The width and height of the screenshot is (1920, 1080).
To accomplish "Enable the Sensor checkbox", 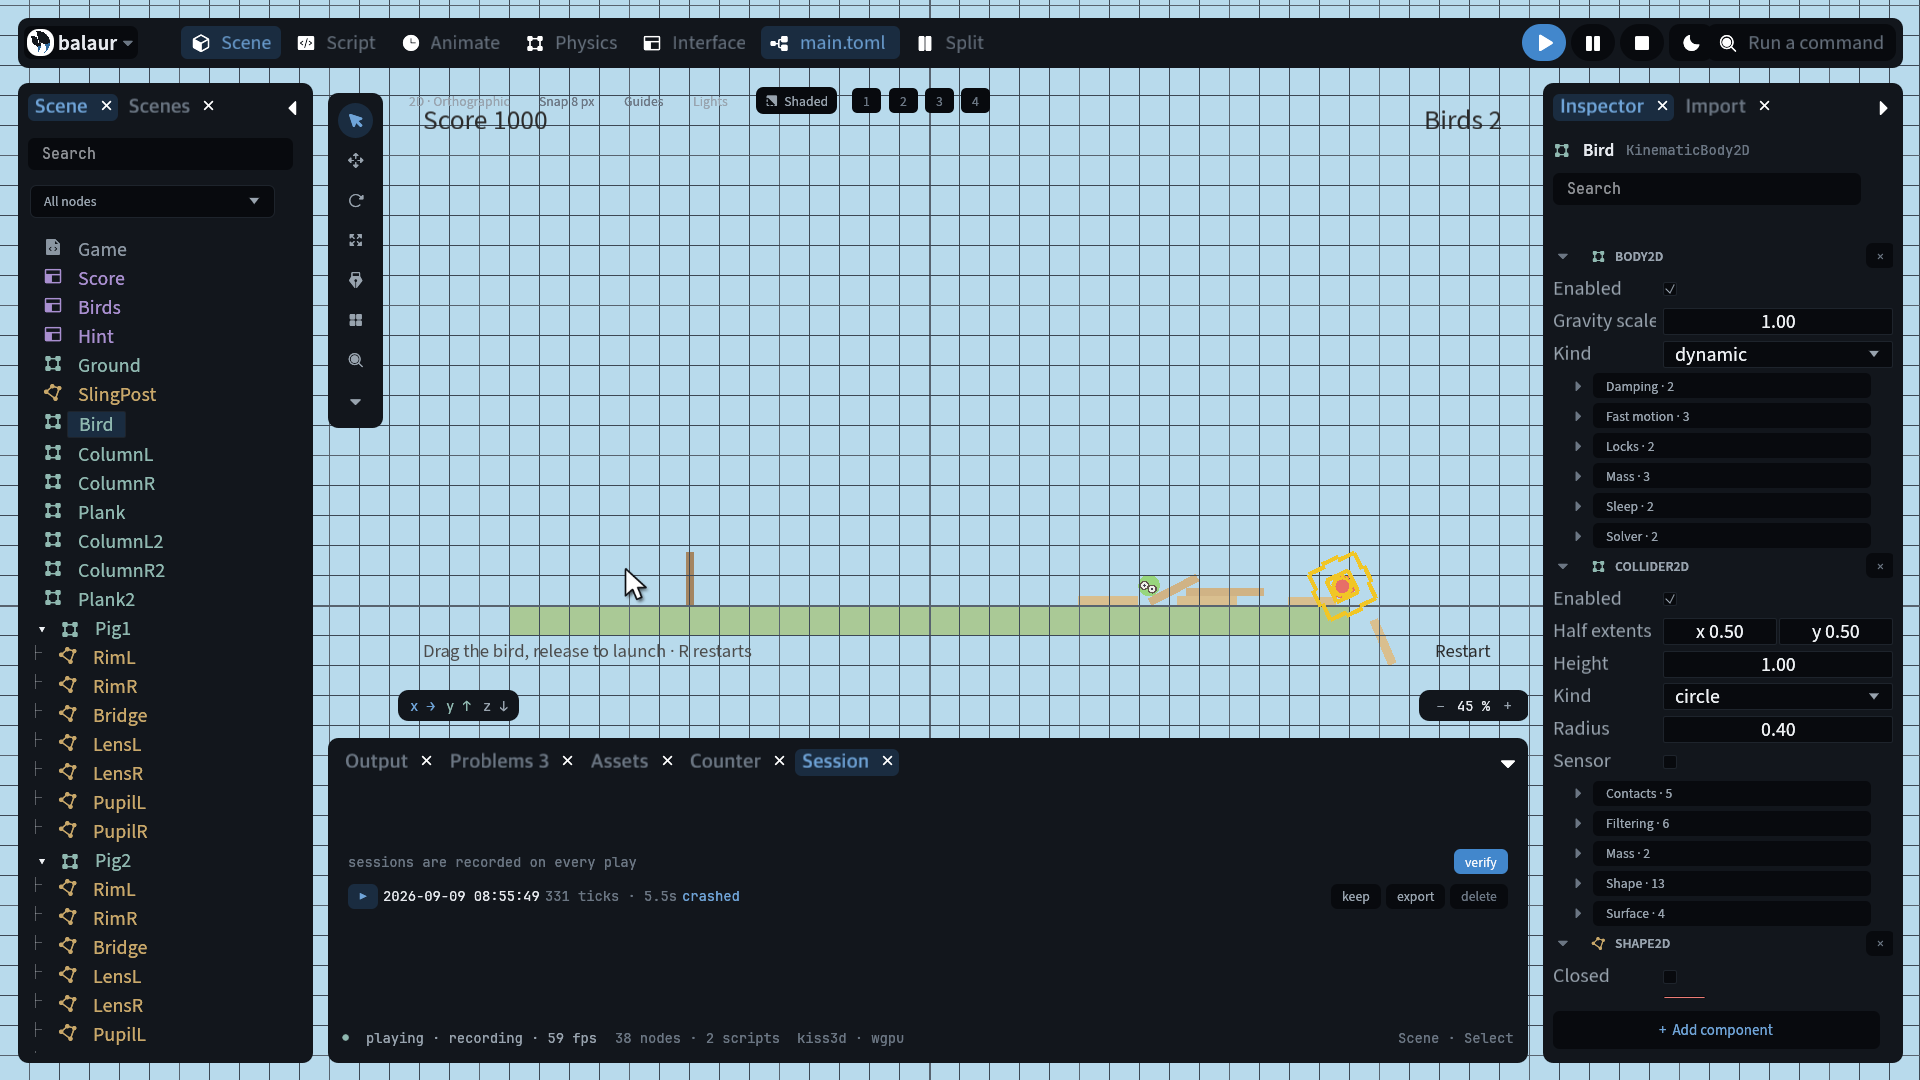I will (1670, 762).
